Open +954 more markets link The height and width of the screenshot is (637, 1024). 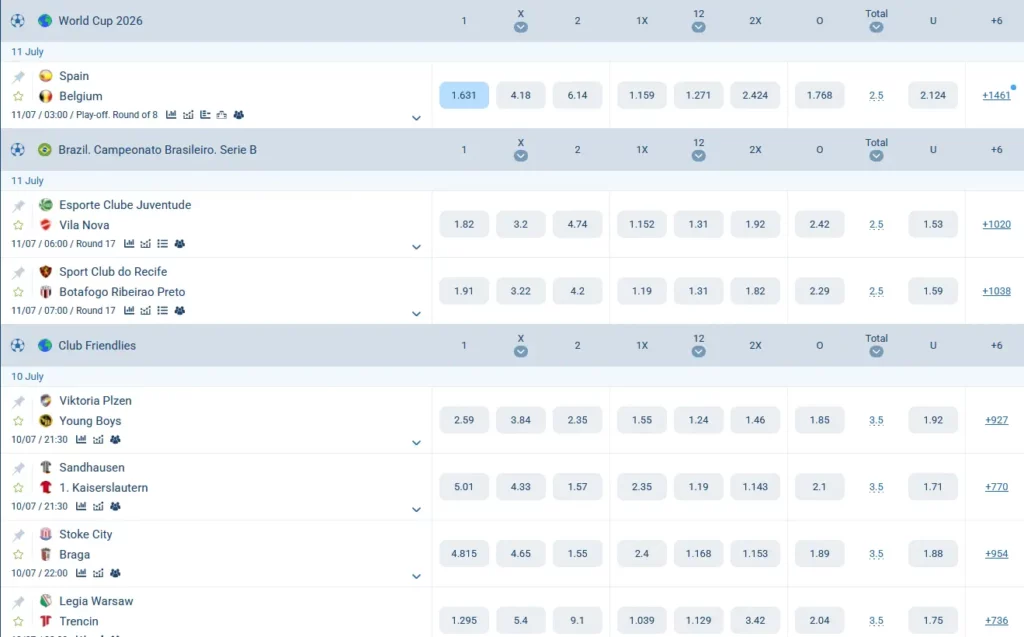coord(996,553)
